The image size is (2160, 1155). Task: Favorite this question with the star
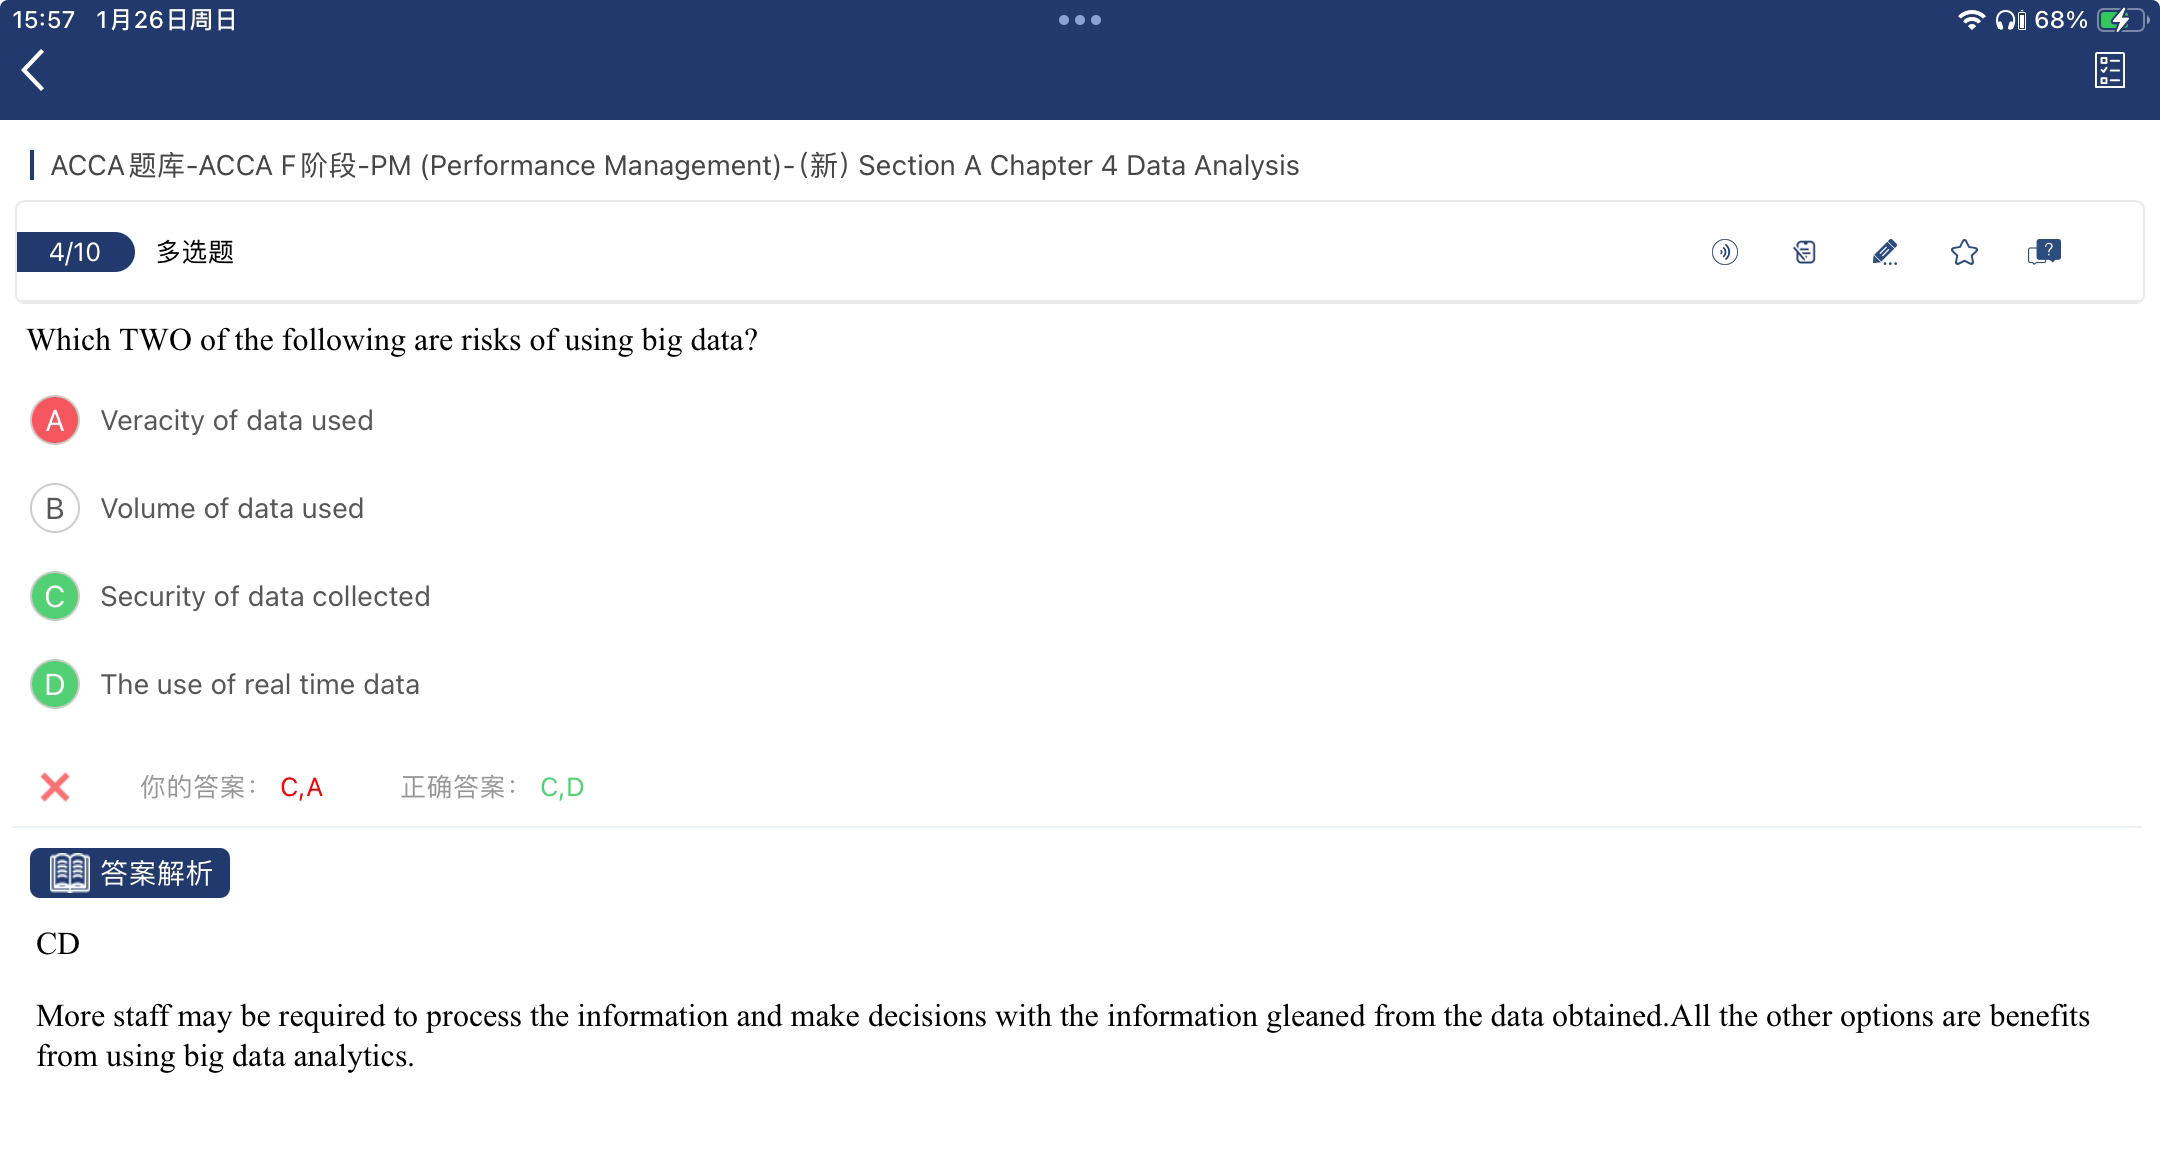pyautogui.click(x=1964, y=252)
